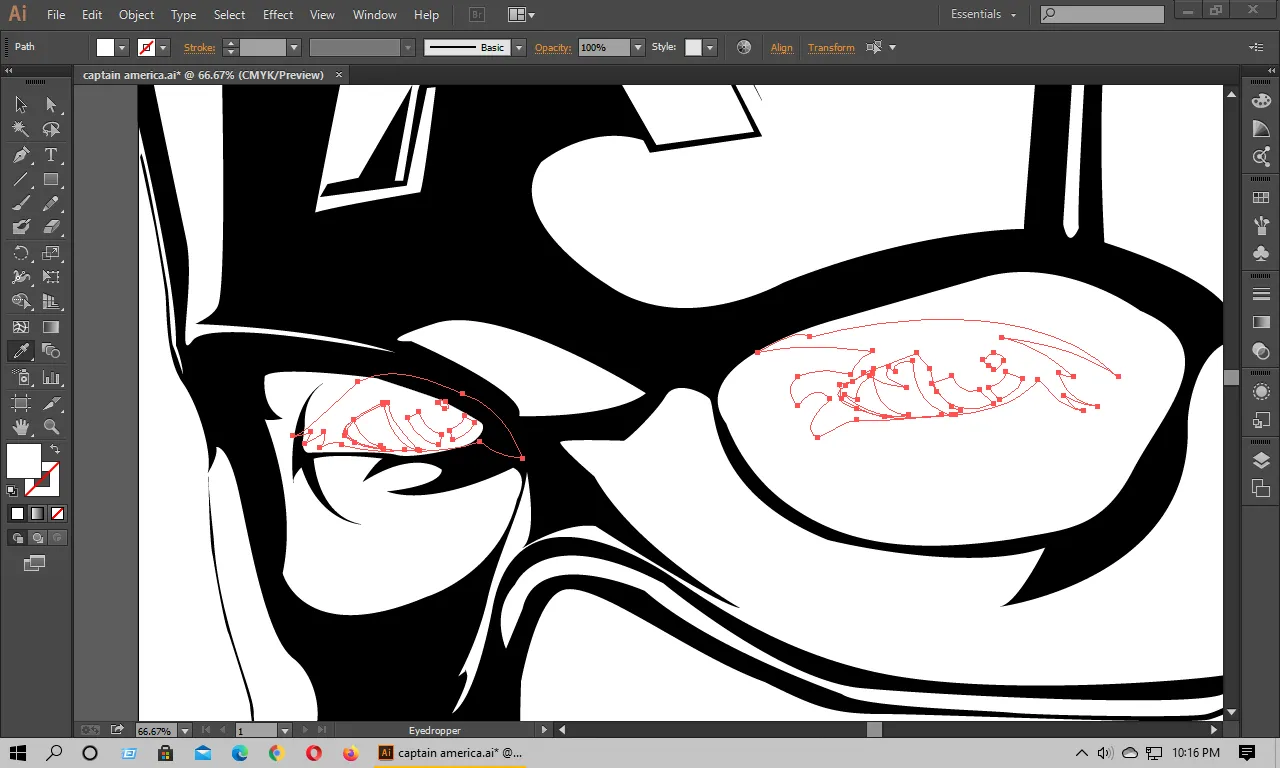Open the Object menu
This screenshot has width=1280, height=768.
[x=136, y=15]
